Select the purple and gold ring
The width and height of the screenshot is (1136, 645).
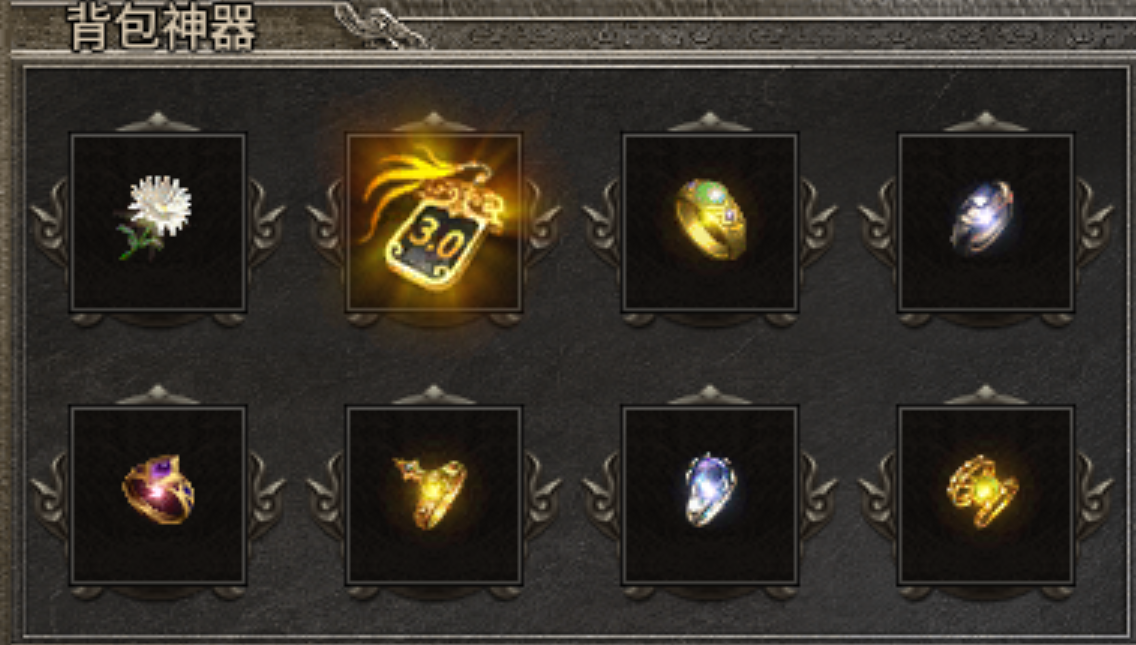pos(158,489)
